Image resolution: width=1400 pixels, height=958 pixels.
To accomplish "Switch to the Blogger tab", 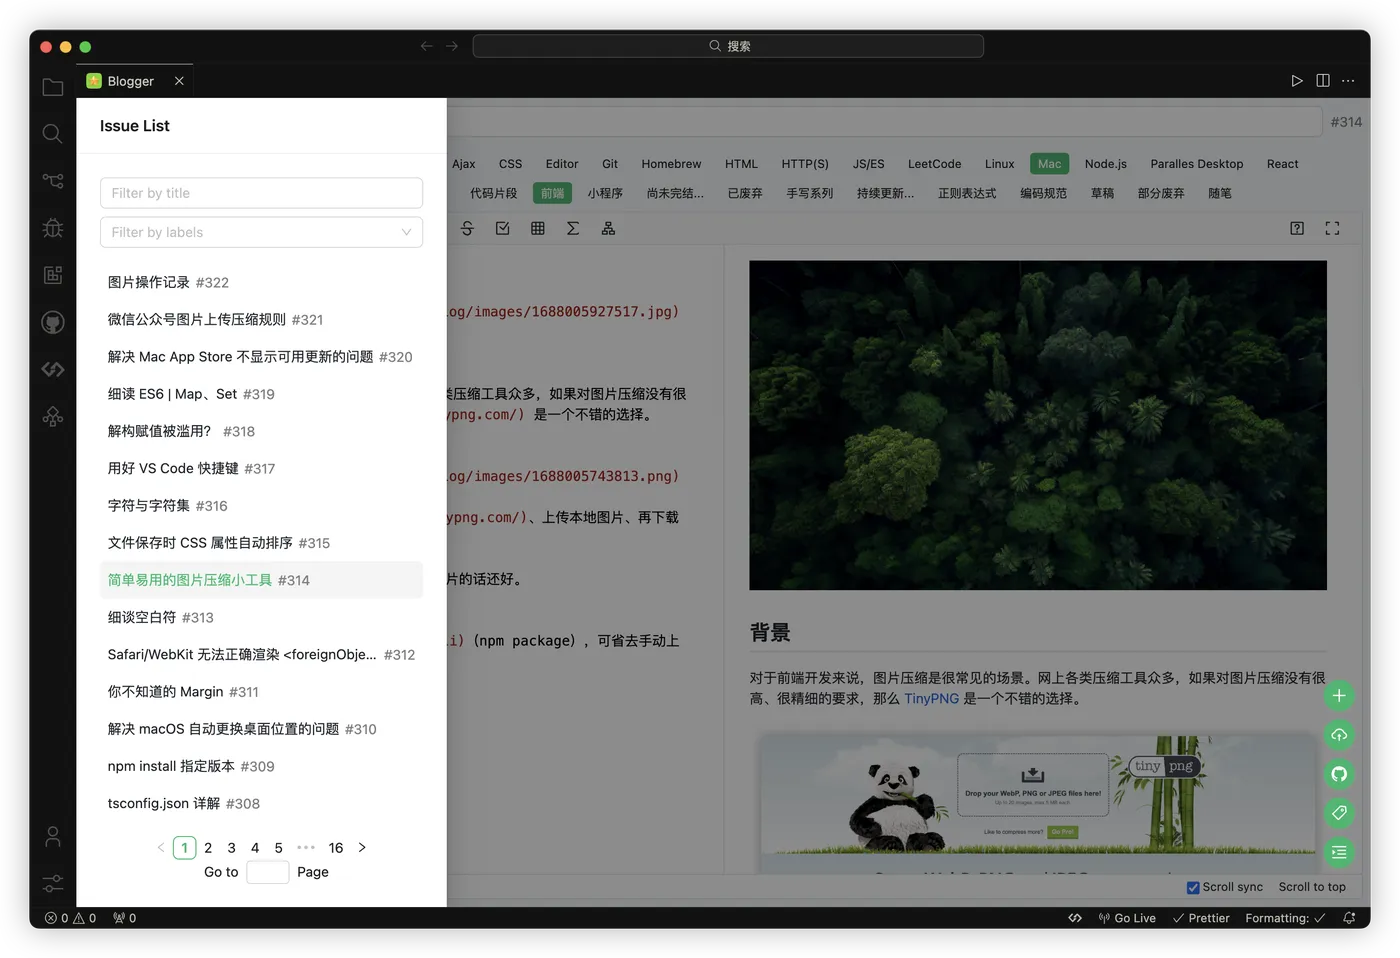I will tap(130, 81).
